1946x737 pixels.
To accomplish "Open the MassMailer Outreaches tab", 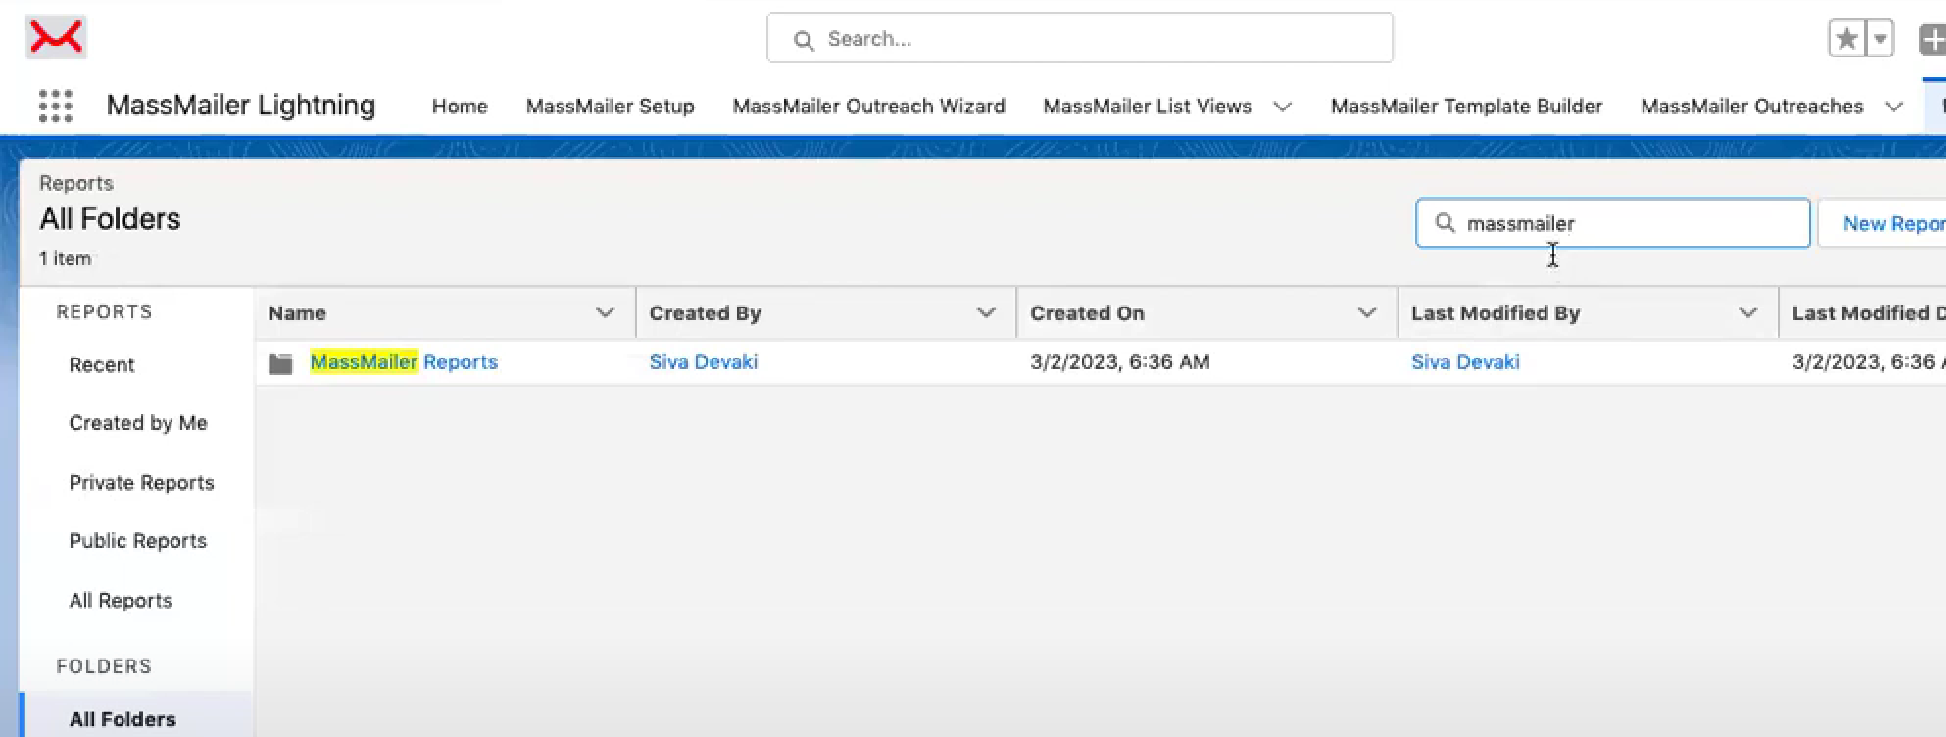I will pos(1752,106).
